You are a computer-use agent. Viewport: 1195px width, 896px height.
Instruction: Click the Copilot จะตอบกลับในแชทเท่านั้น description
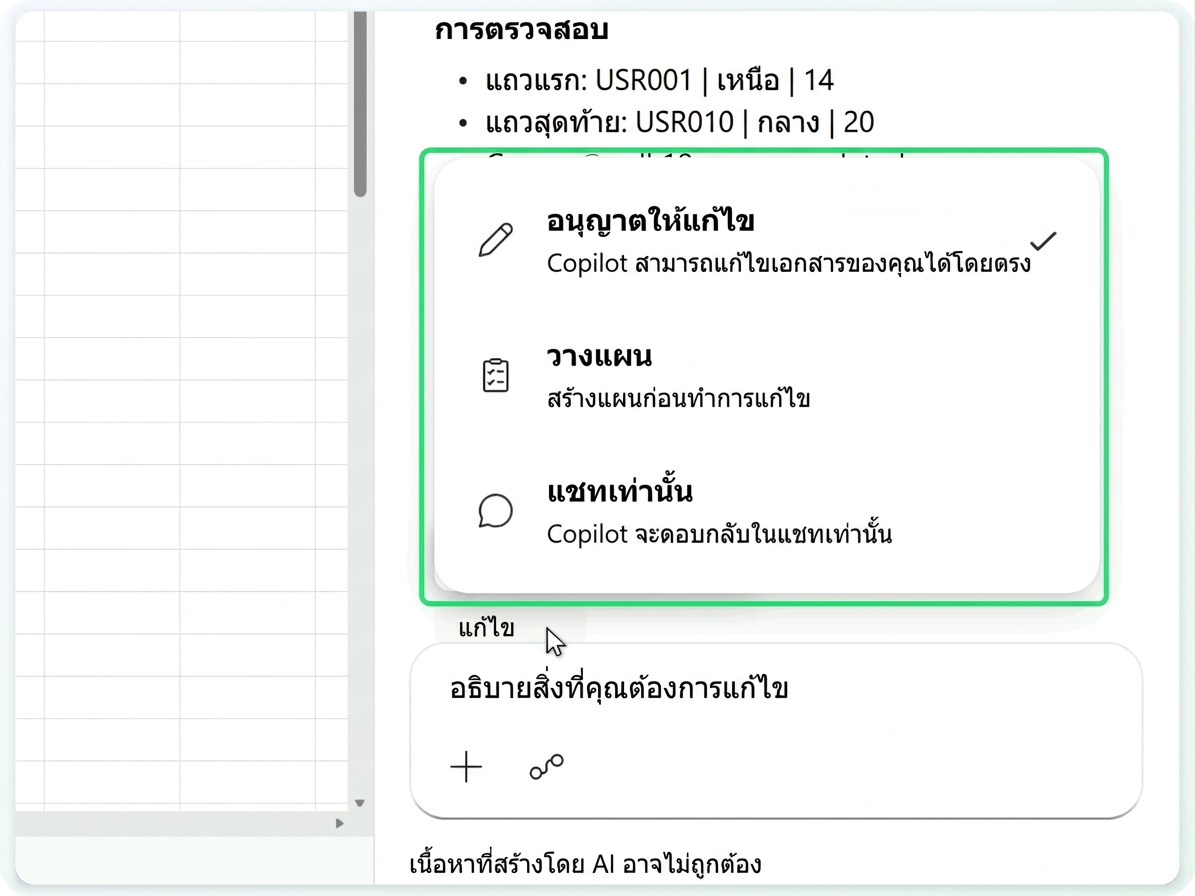(719, 534)
